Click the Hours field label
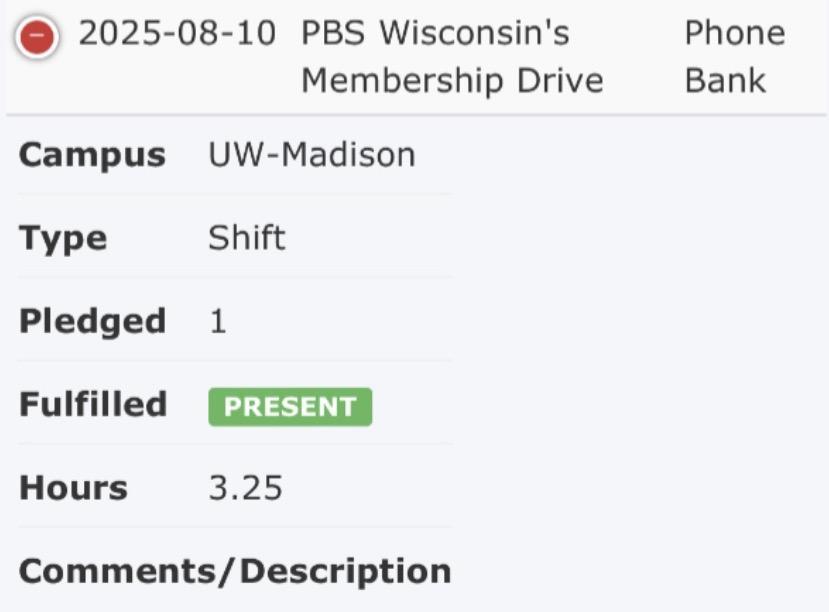Screen dimensions: 829x612 (73, 489)
